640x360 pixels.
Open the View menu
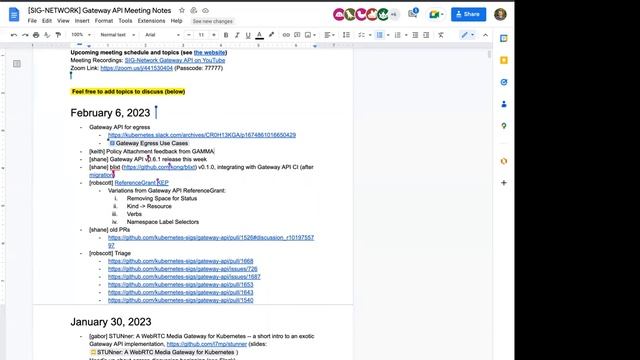coord(63,21)
